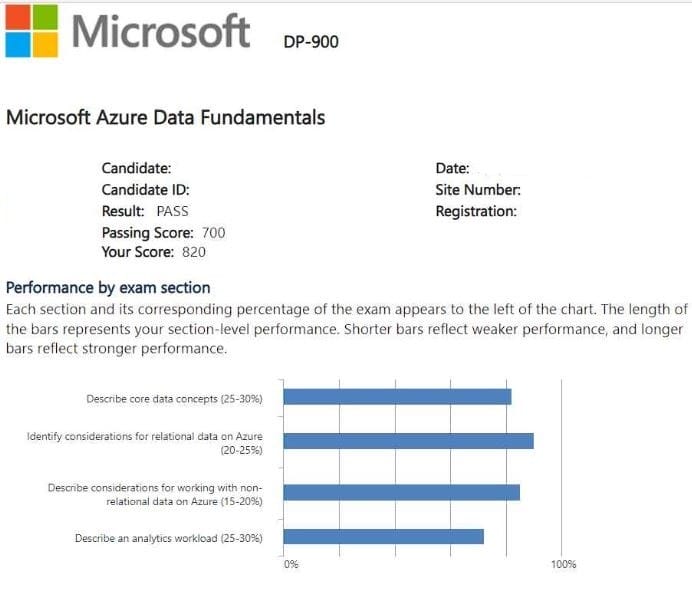Click the Site Number label

coord(477,190)
